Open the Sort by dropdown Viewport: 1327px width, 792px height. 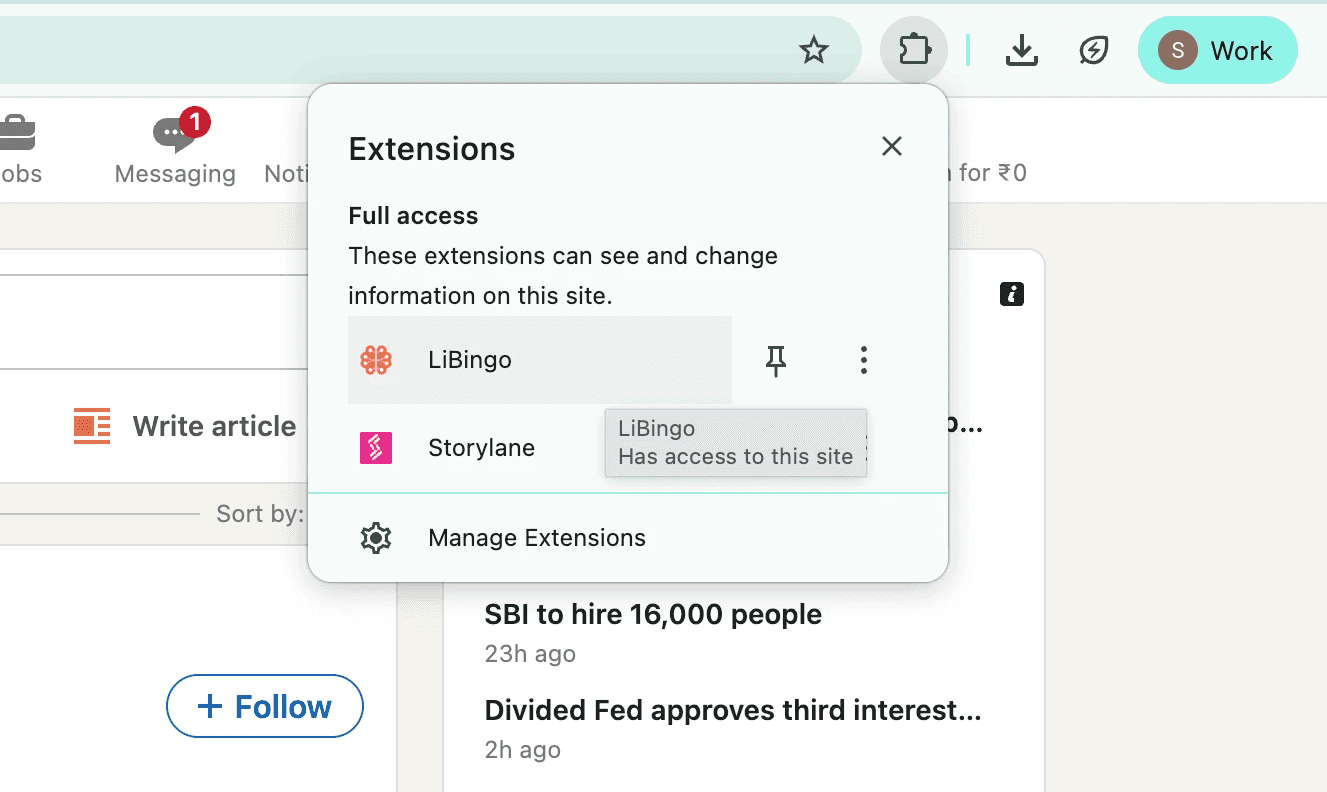point(260,514)
